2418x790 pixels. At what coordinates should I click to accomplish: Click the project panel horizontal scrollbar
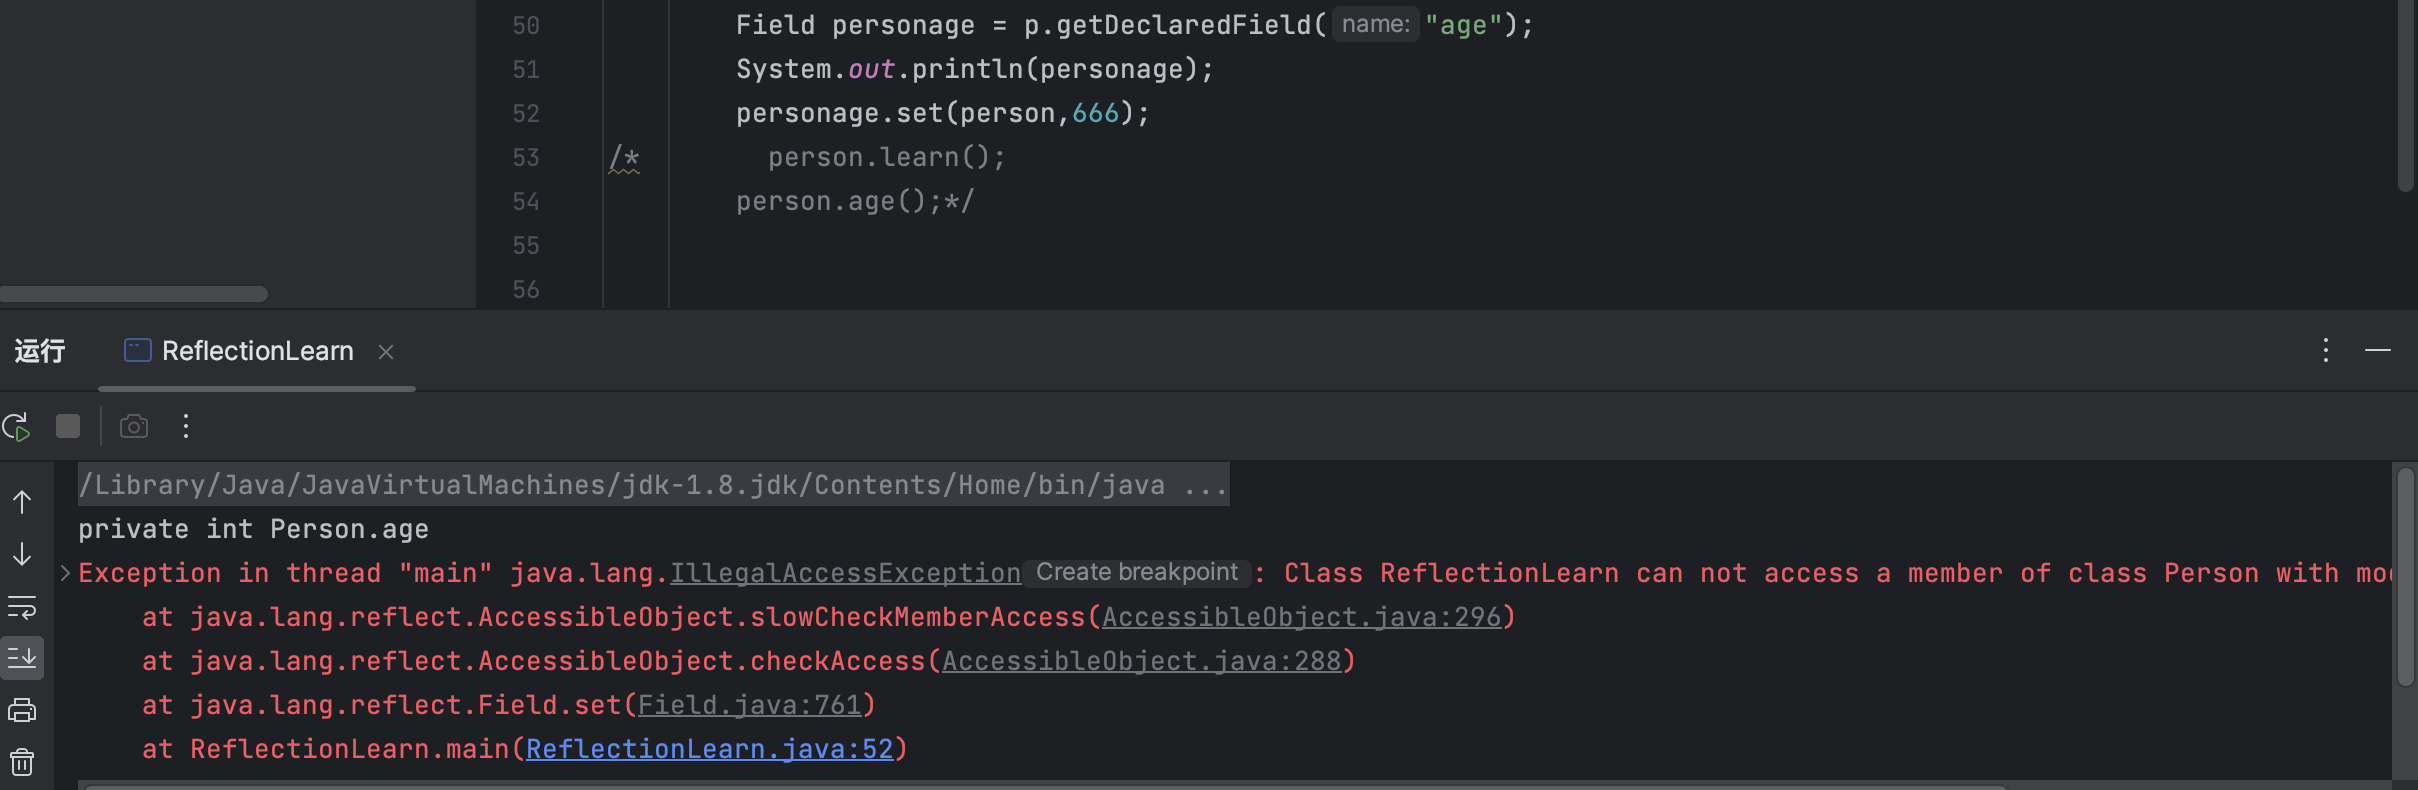(x=134, y=294)
